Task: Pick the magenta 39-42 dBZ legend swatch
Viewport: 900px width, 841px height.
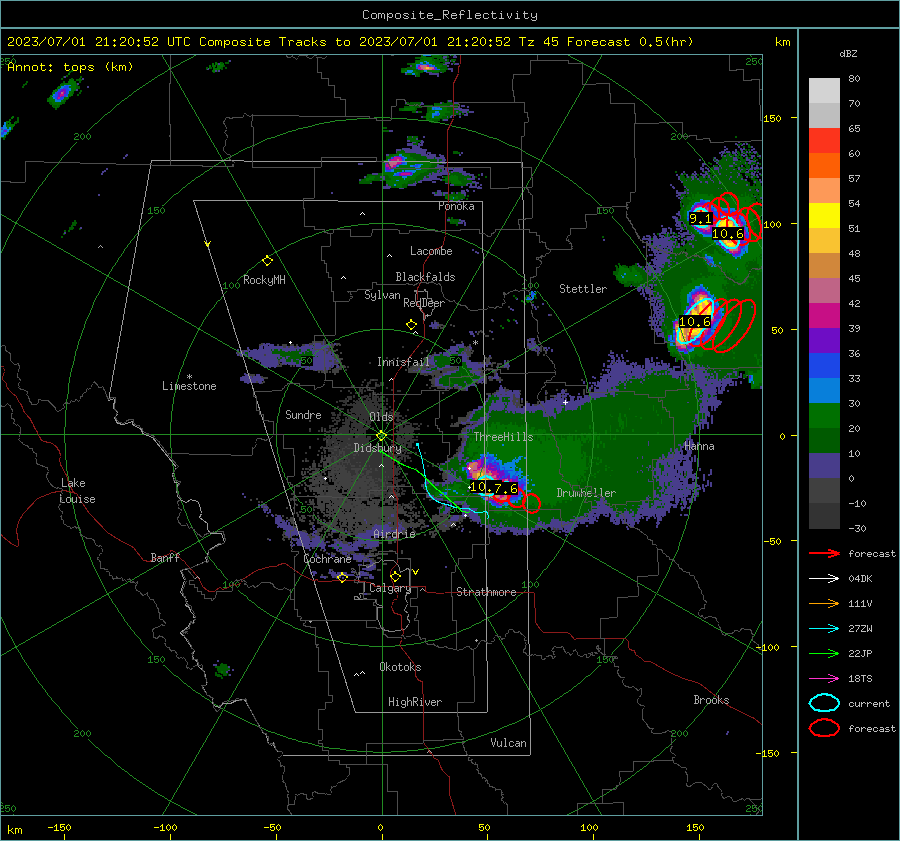Action: [x=824, y=316]
